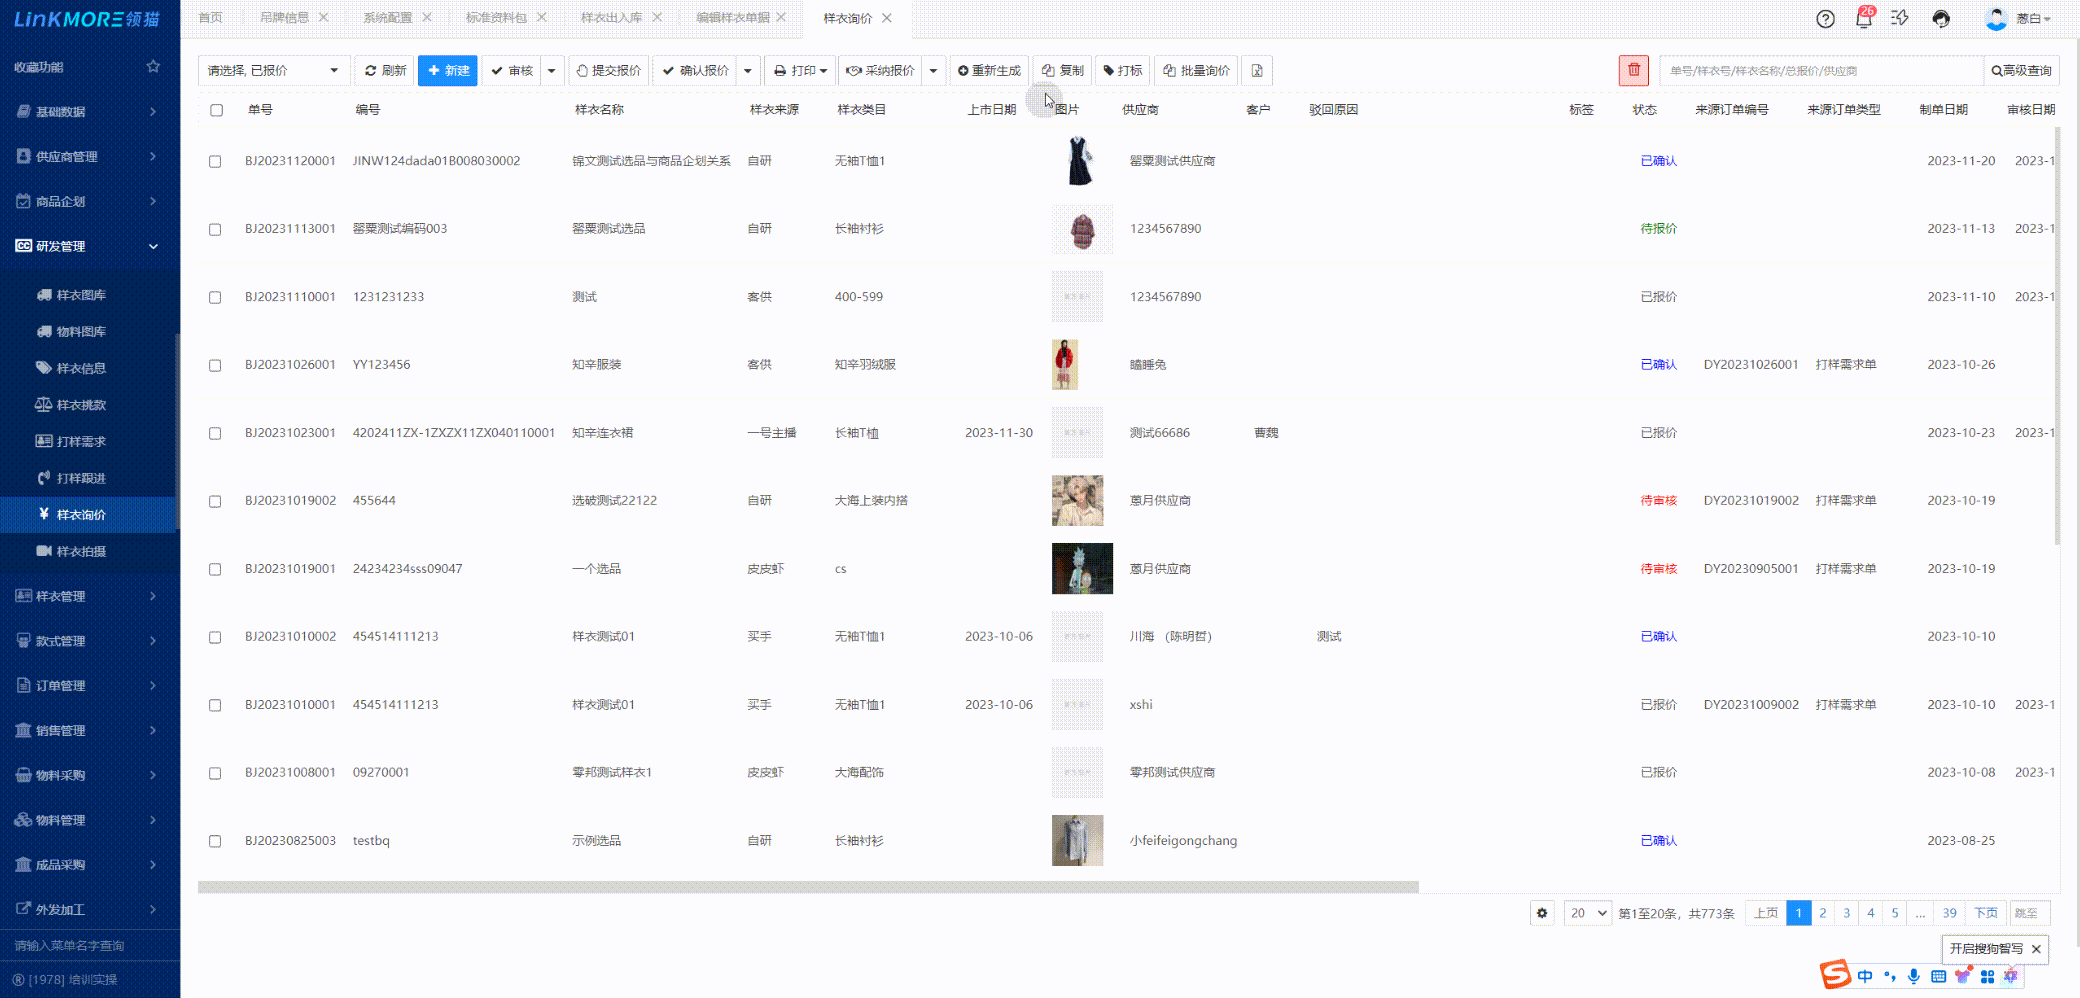Click the horizontal scrollbar below the table
This screenshot has width=2080, height=998.
[x=807, y=887]
